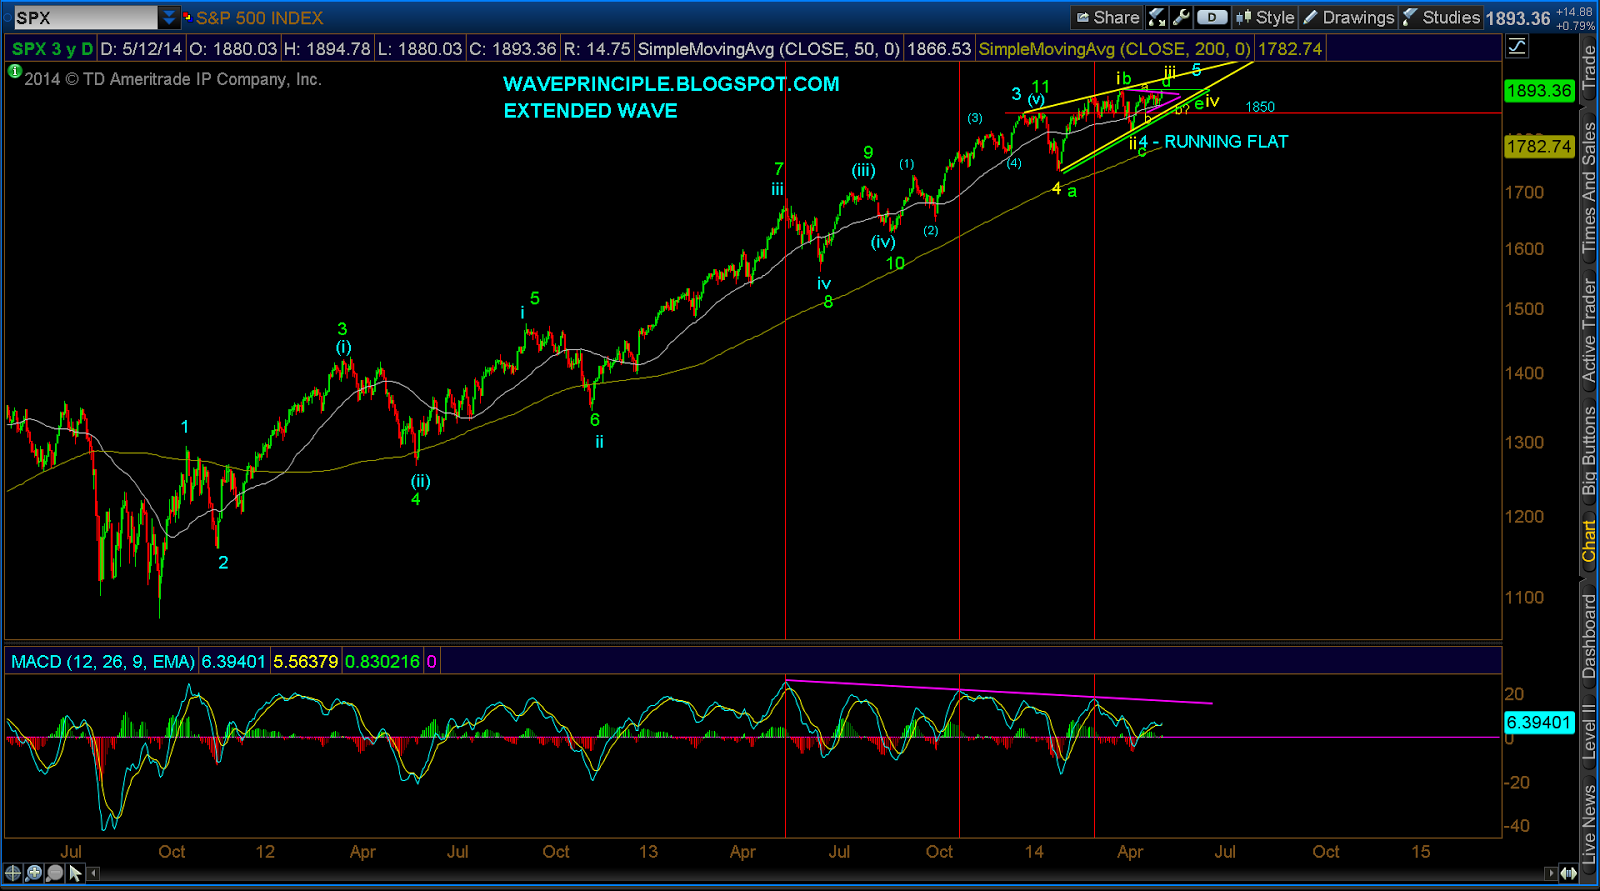This screenshot has width=1600, height=891.
Task: Click the cyan 6.39401 MACD value bubble
Action: [x=1540, y=722]
